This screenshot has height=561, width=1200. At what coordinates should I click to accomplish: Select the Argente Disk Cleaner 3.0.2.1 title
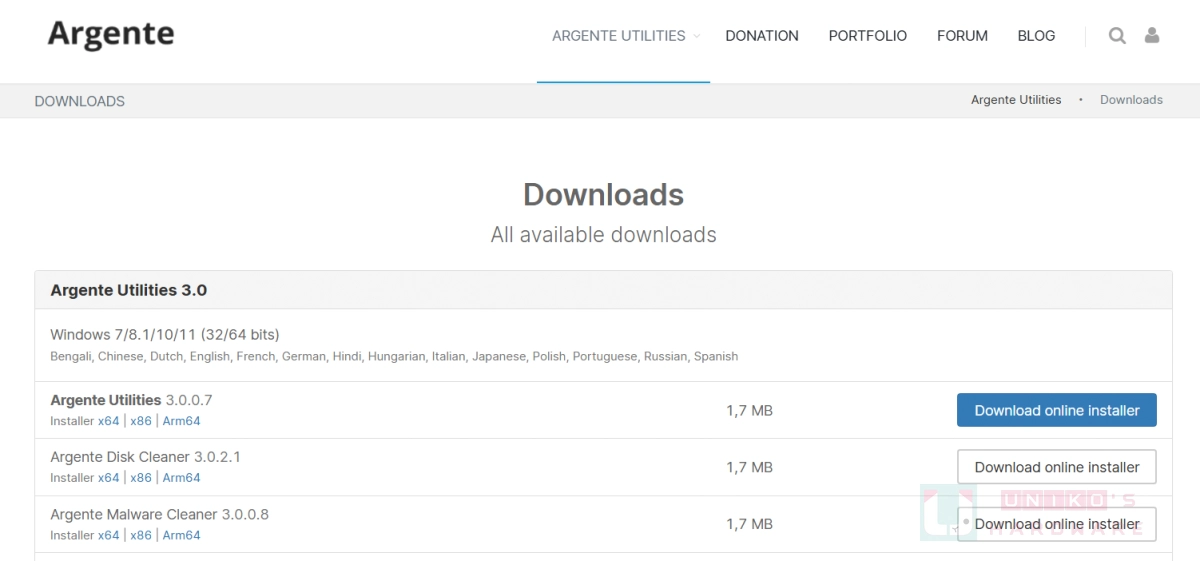(145, 457)
